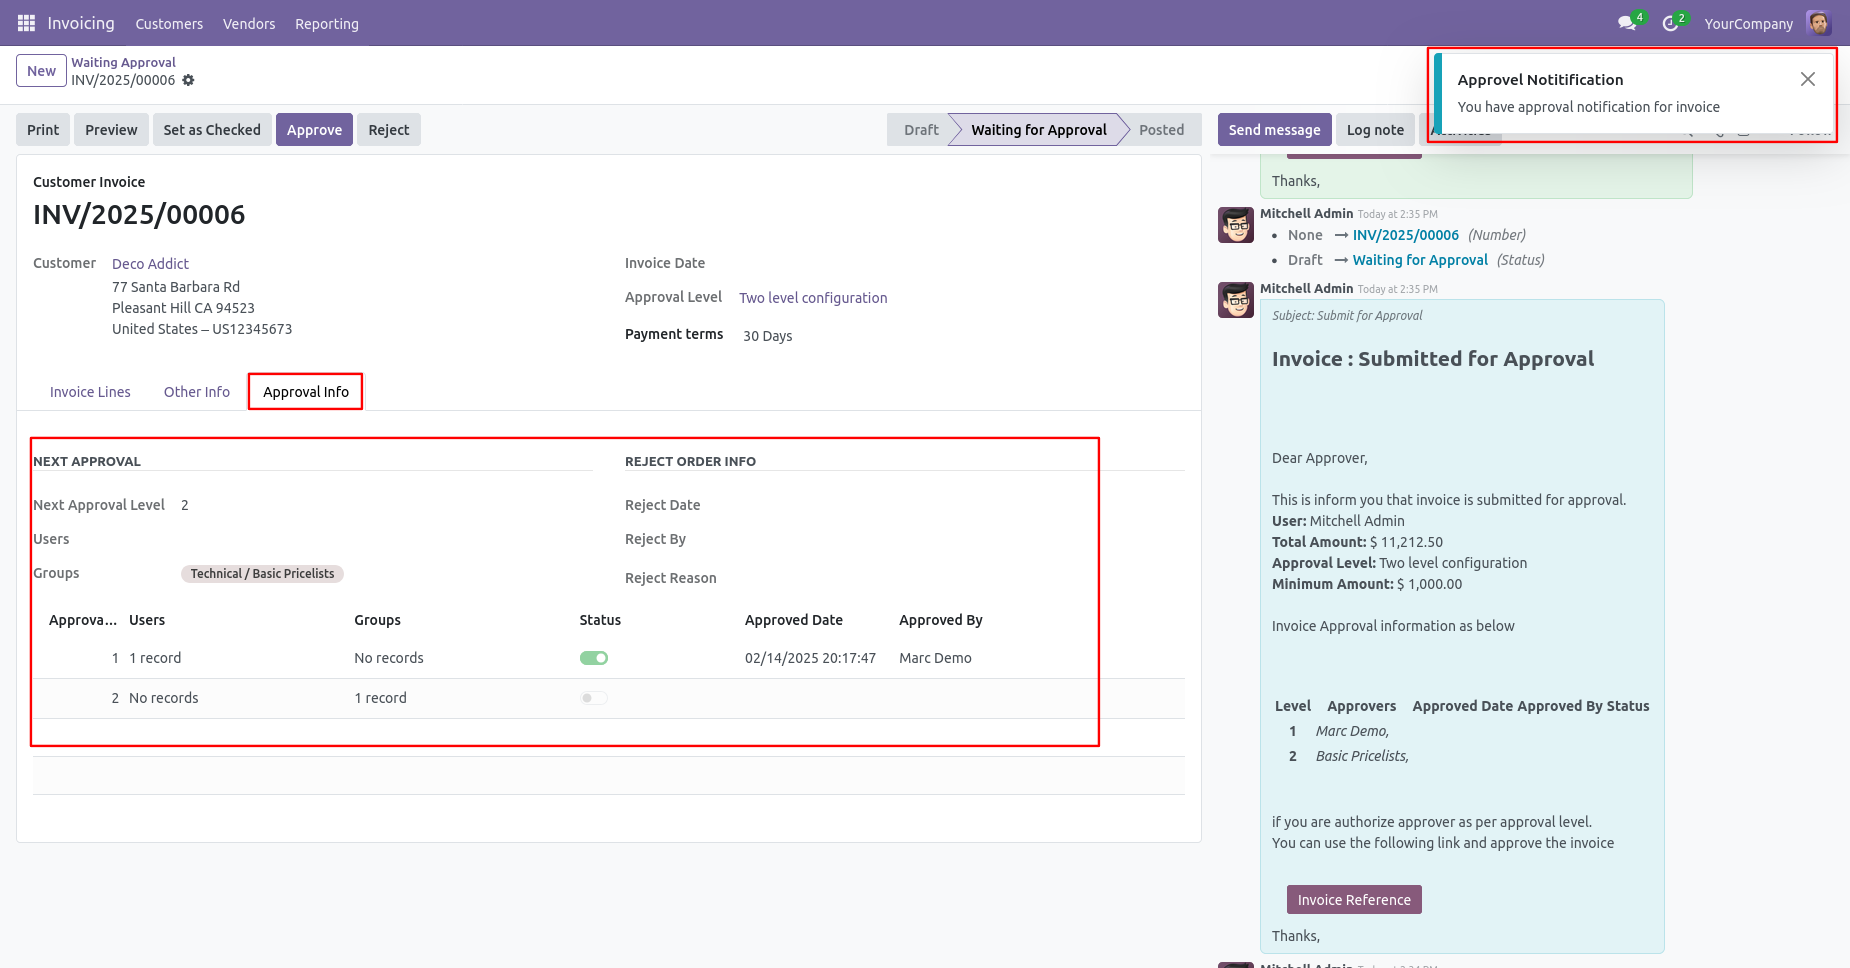The height and width of the screenshot is (968, 1850).
Task: Click the user avatar in top bar
Action: pos(1818,23)
